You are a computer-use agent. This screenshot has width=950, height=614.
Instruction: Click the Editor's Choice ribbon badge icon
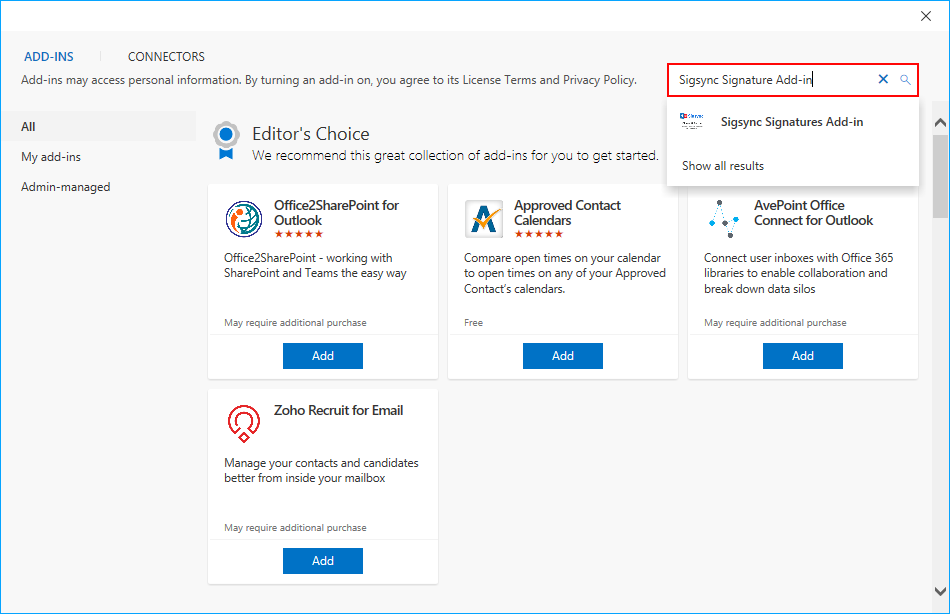(x=227, y=141)
